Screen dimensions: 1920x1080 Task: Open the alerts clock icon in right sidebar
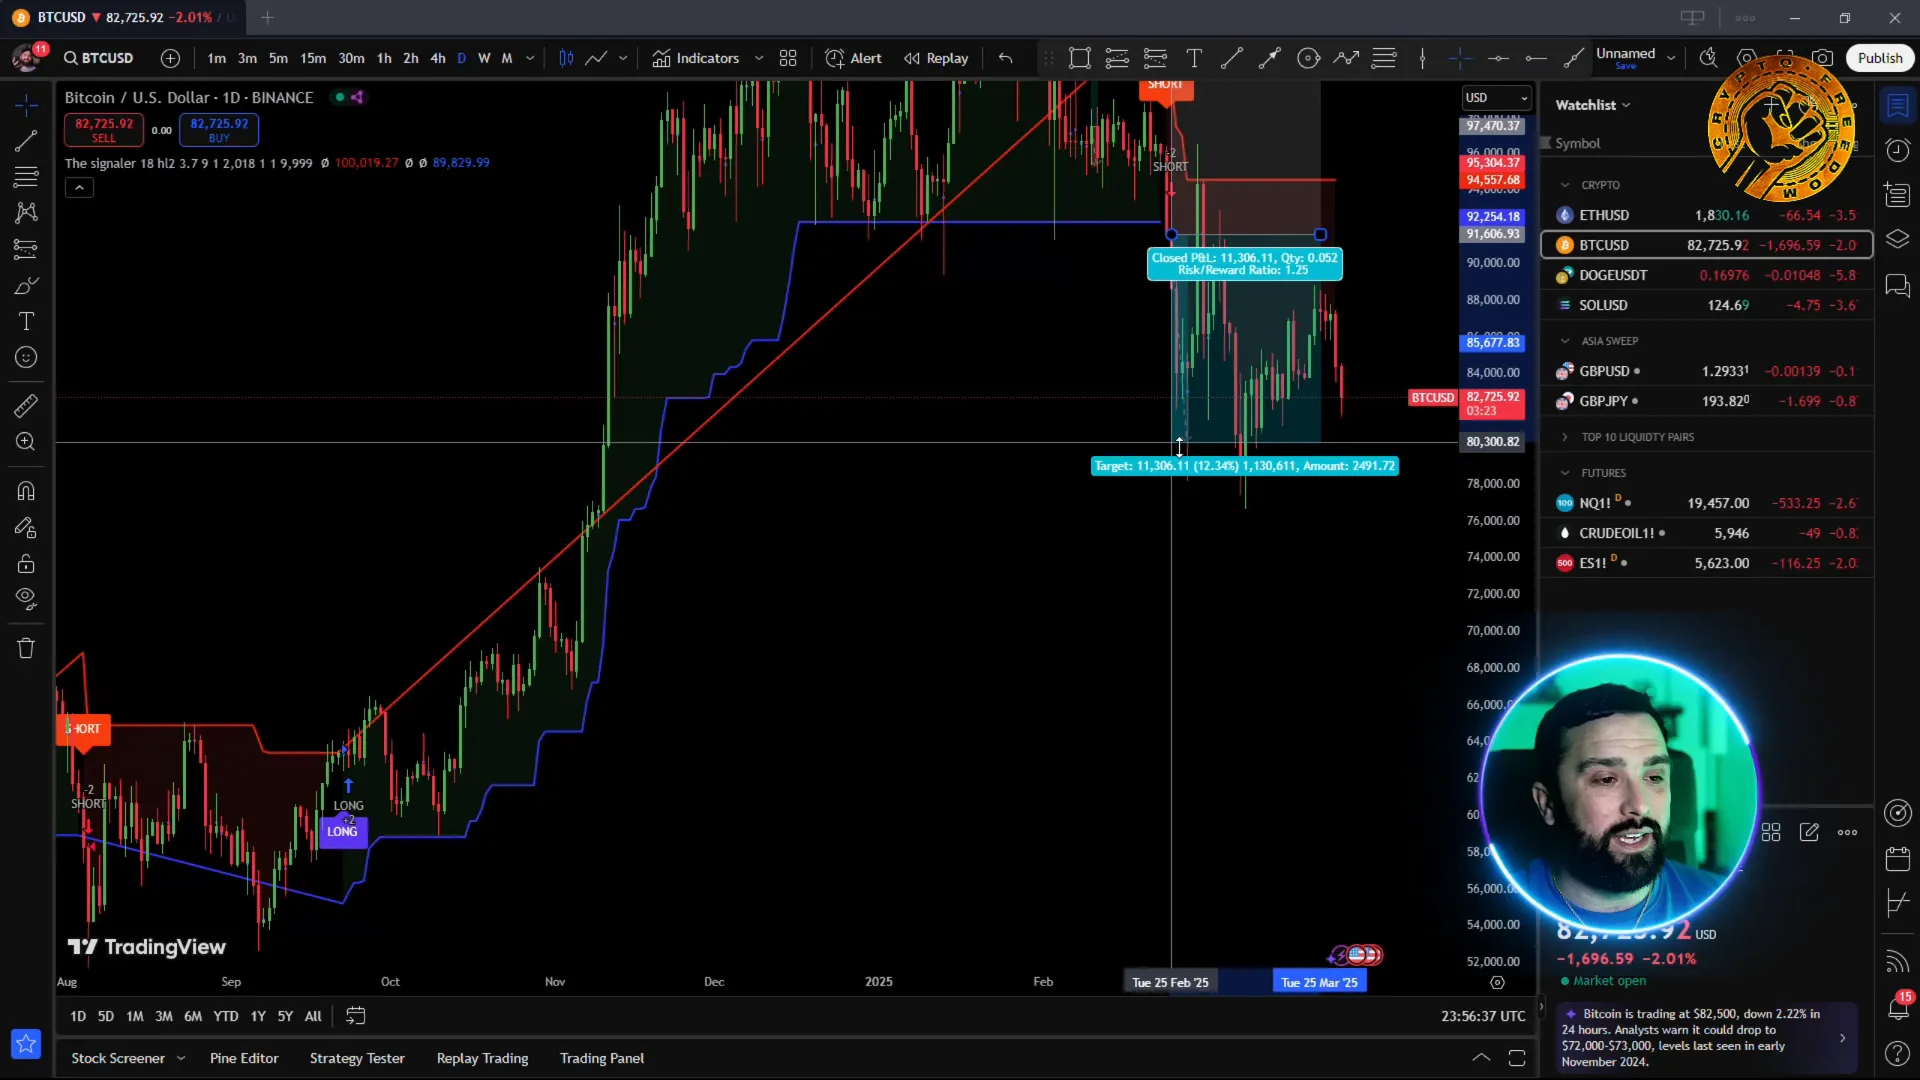pos(1897,150)
